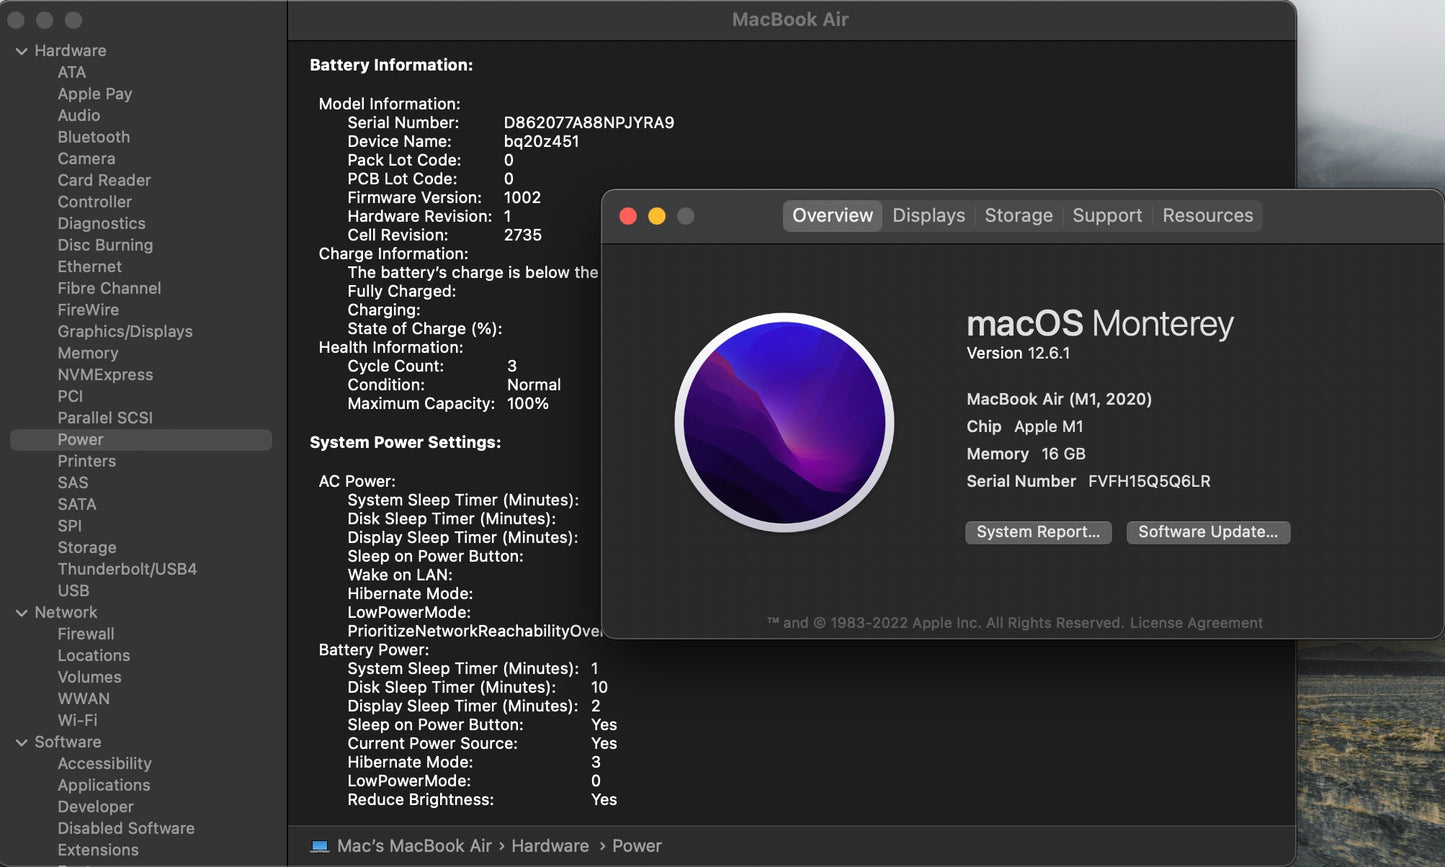Select Thunderbolt/USB4 from the sidebar

[127, 569]
